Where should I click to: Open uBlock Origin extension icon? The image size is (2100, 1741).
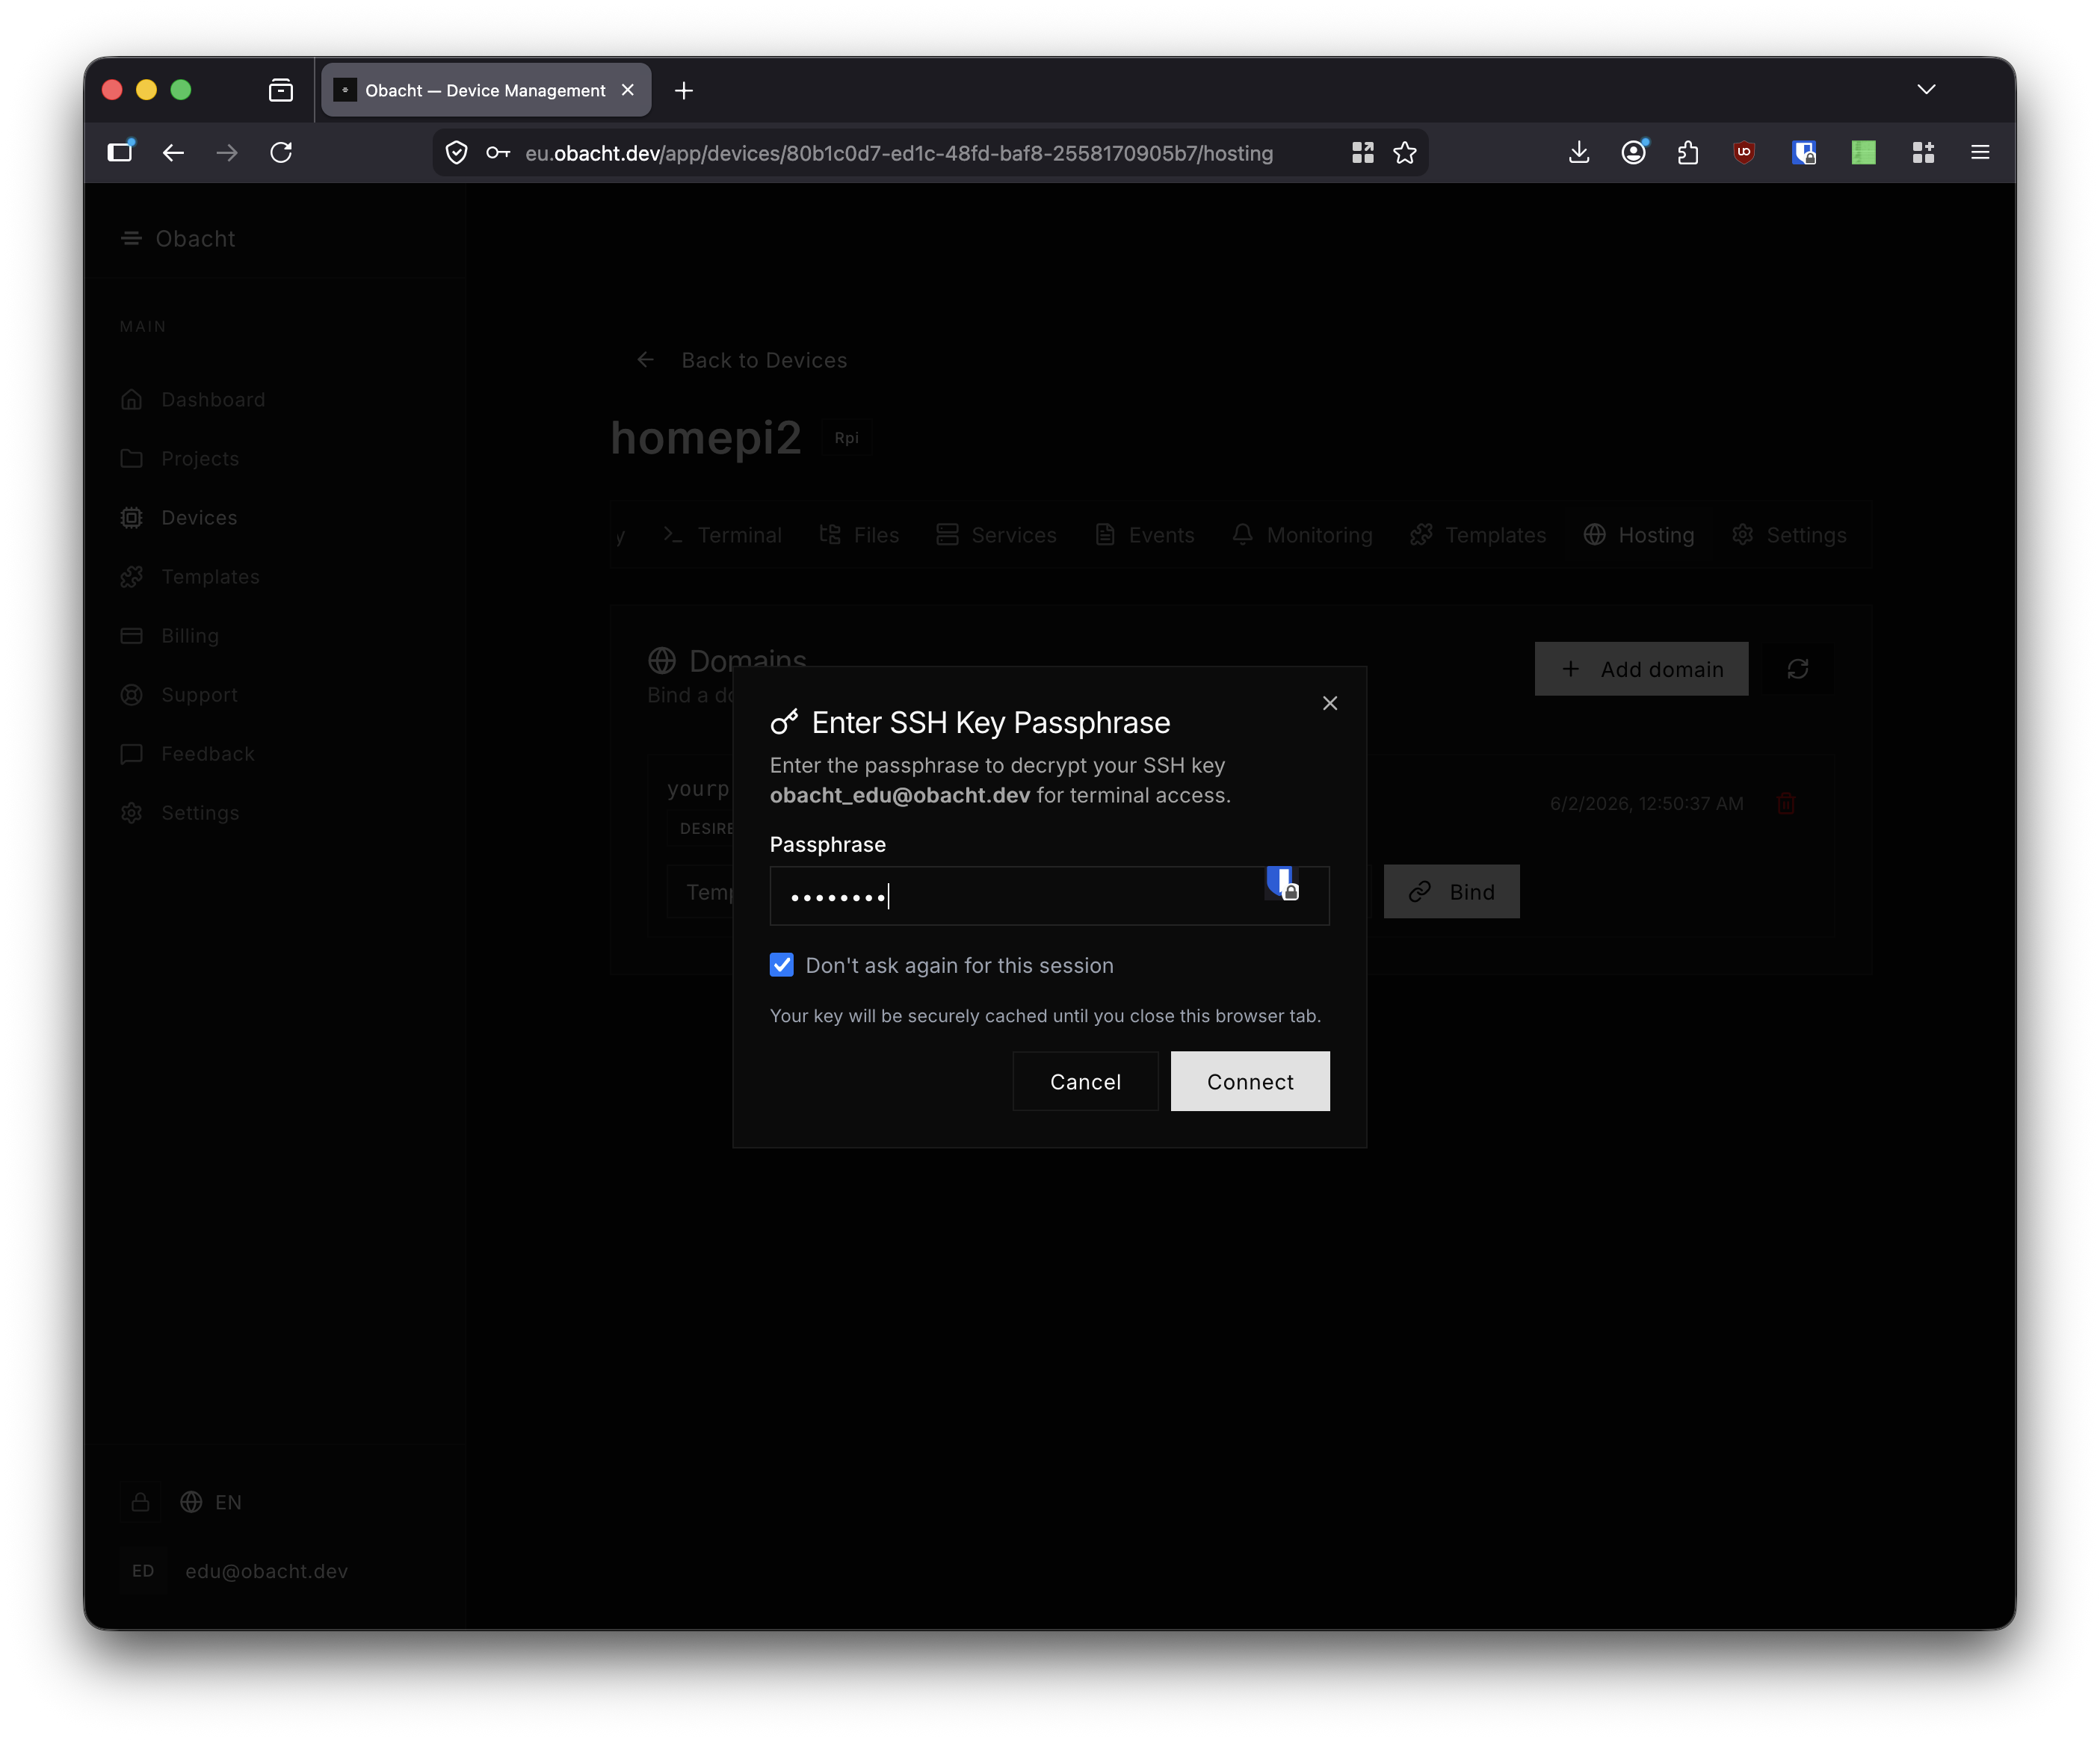tap(1744, 152)
